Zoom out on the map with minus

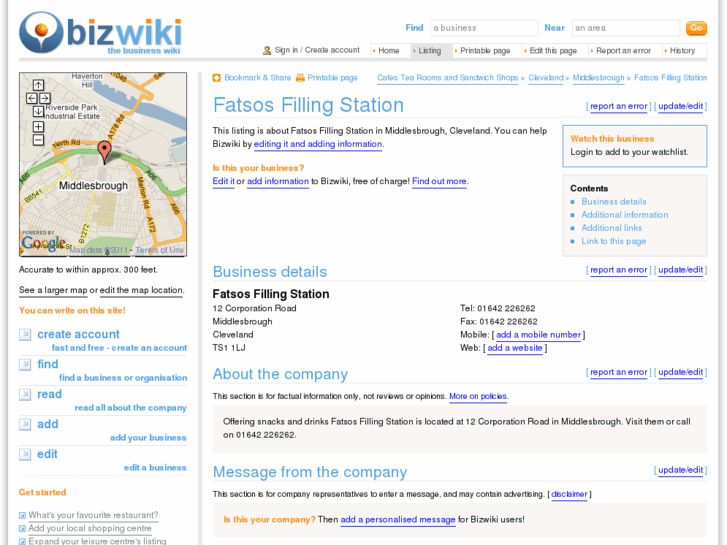click(x=38, y=140)
